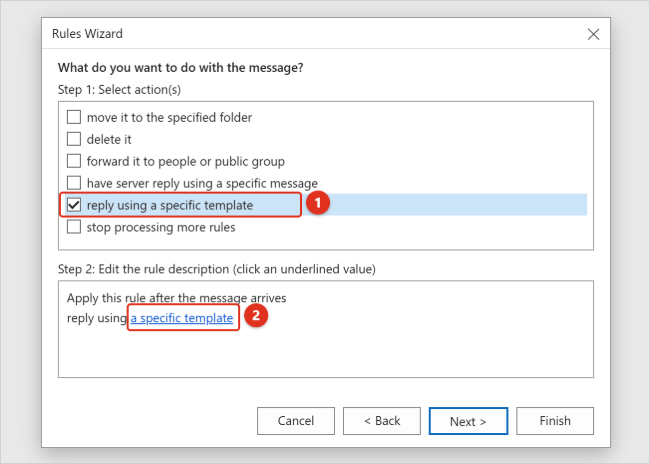Tick the 'delete it' checkbox
This screenshot has height=464, width=650.
point(74,139)
